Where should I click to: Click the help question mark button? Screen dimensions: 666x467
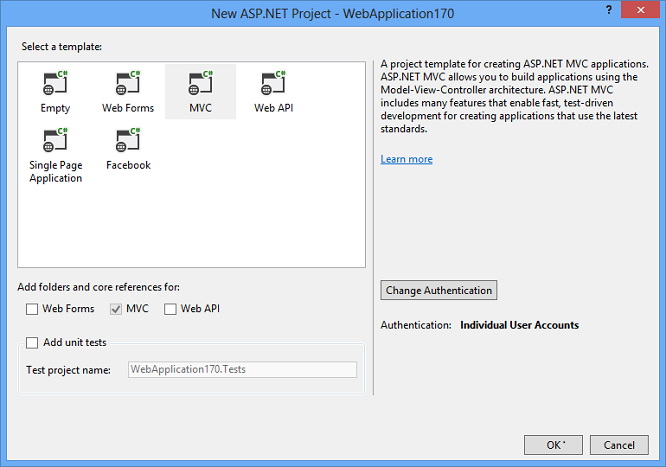(x=610, y=9)
